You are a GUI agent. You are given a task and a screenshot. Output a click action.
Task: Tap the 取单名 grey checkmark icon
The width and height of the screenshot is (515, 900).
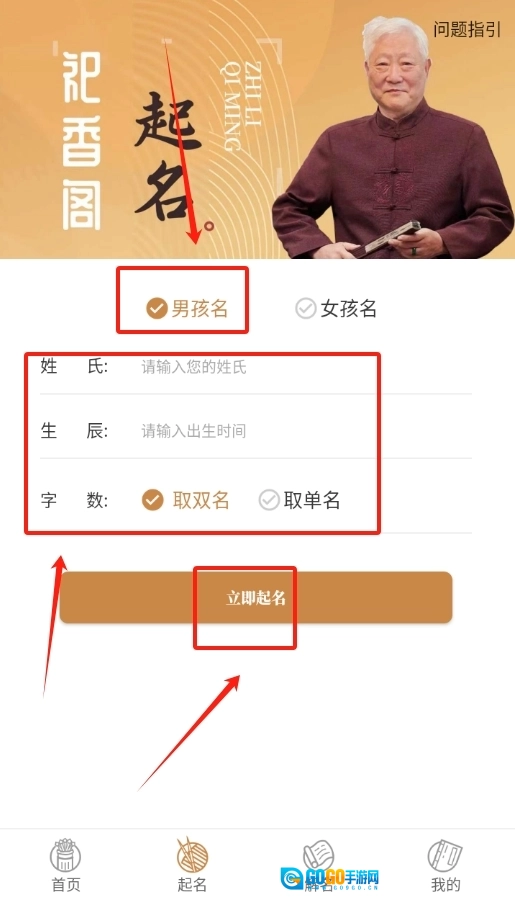[x=268, y=500]
